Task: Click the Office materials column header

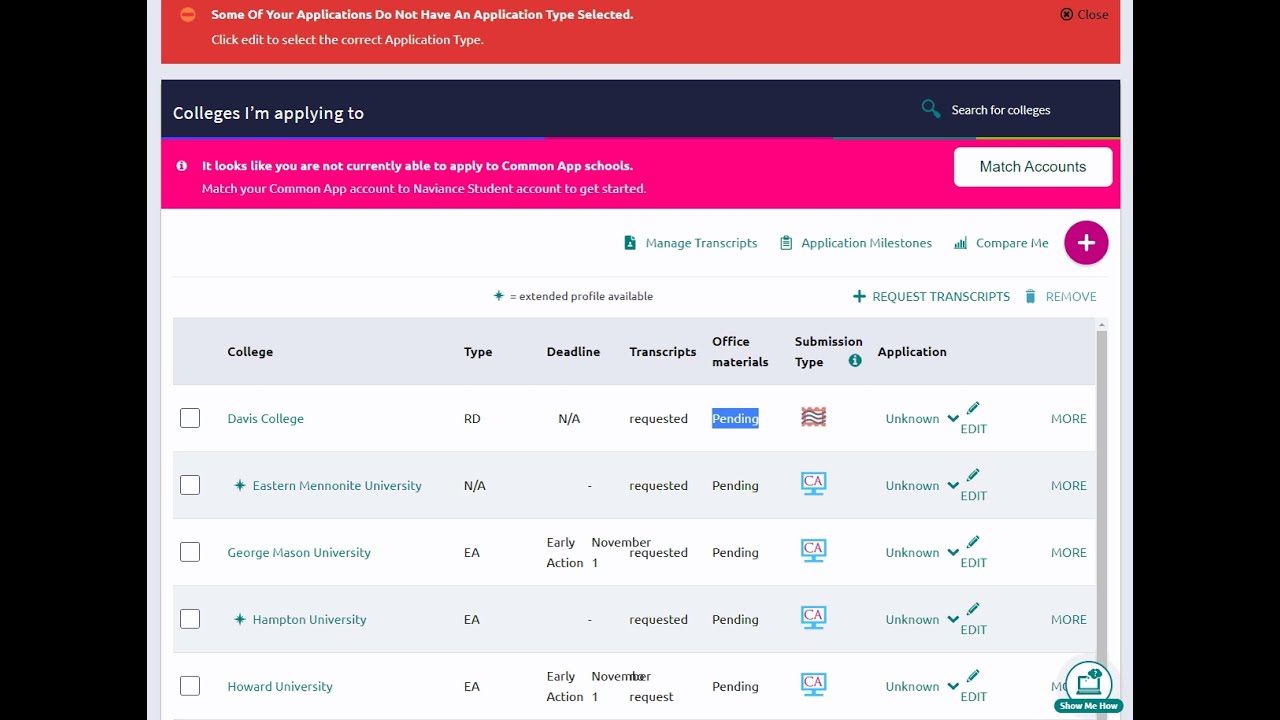Action: 740,351
